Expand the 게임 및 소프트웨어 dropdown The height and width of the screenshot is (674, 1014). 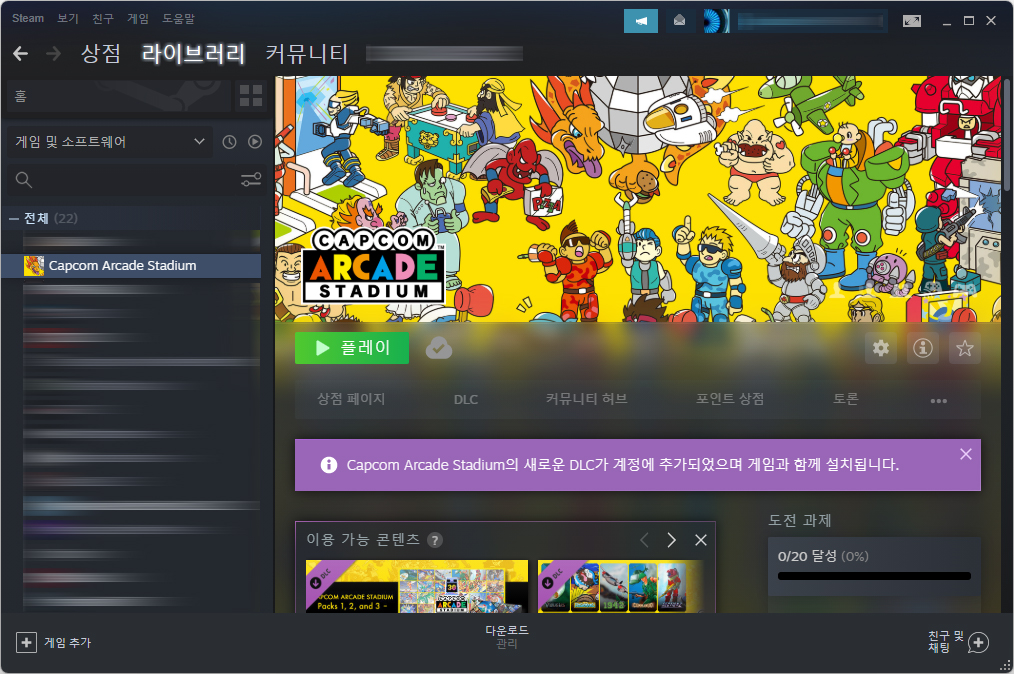(109, 142)
